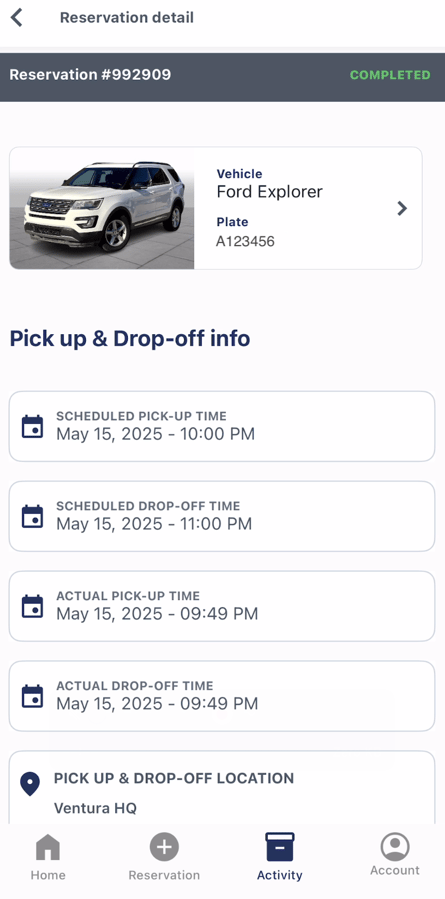Open the Activity archive icon

tap(279, 847)
